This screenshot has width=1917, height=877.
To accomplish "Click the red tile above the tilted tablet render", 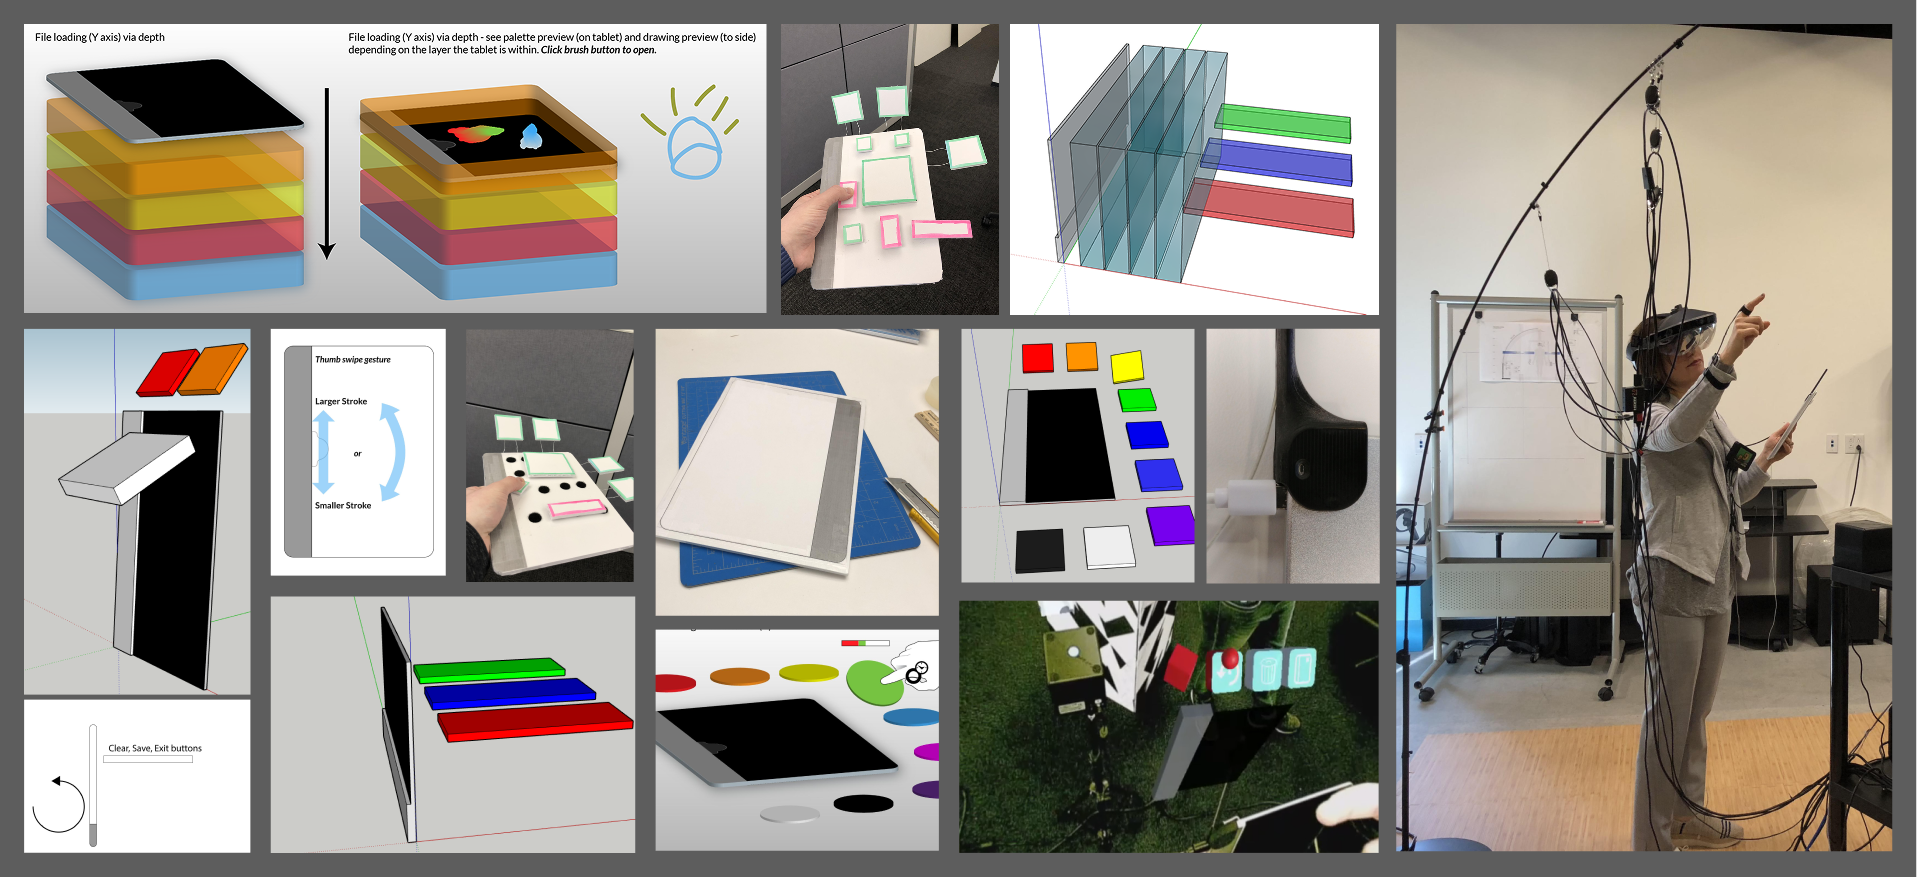I will tap(168, 372).
